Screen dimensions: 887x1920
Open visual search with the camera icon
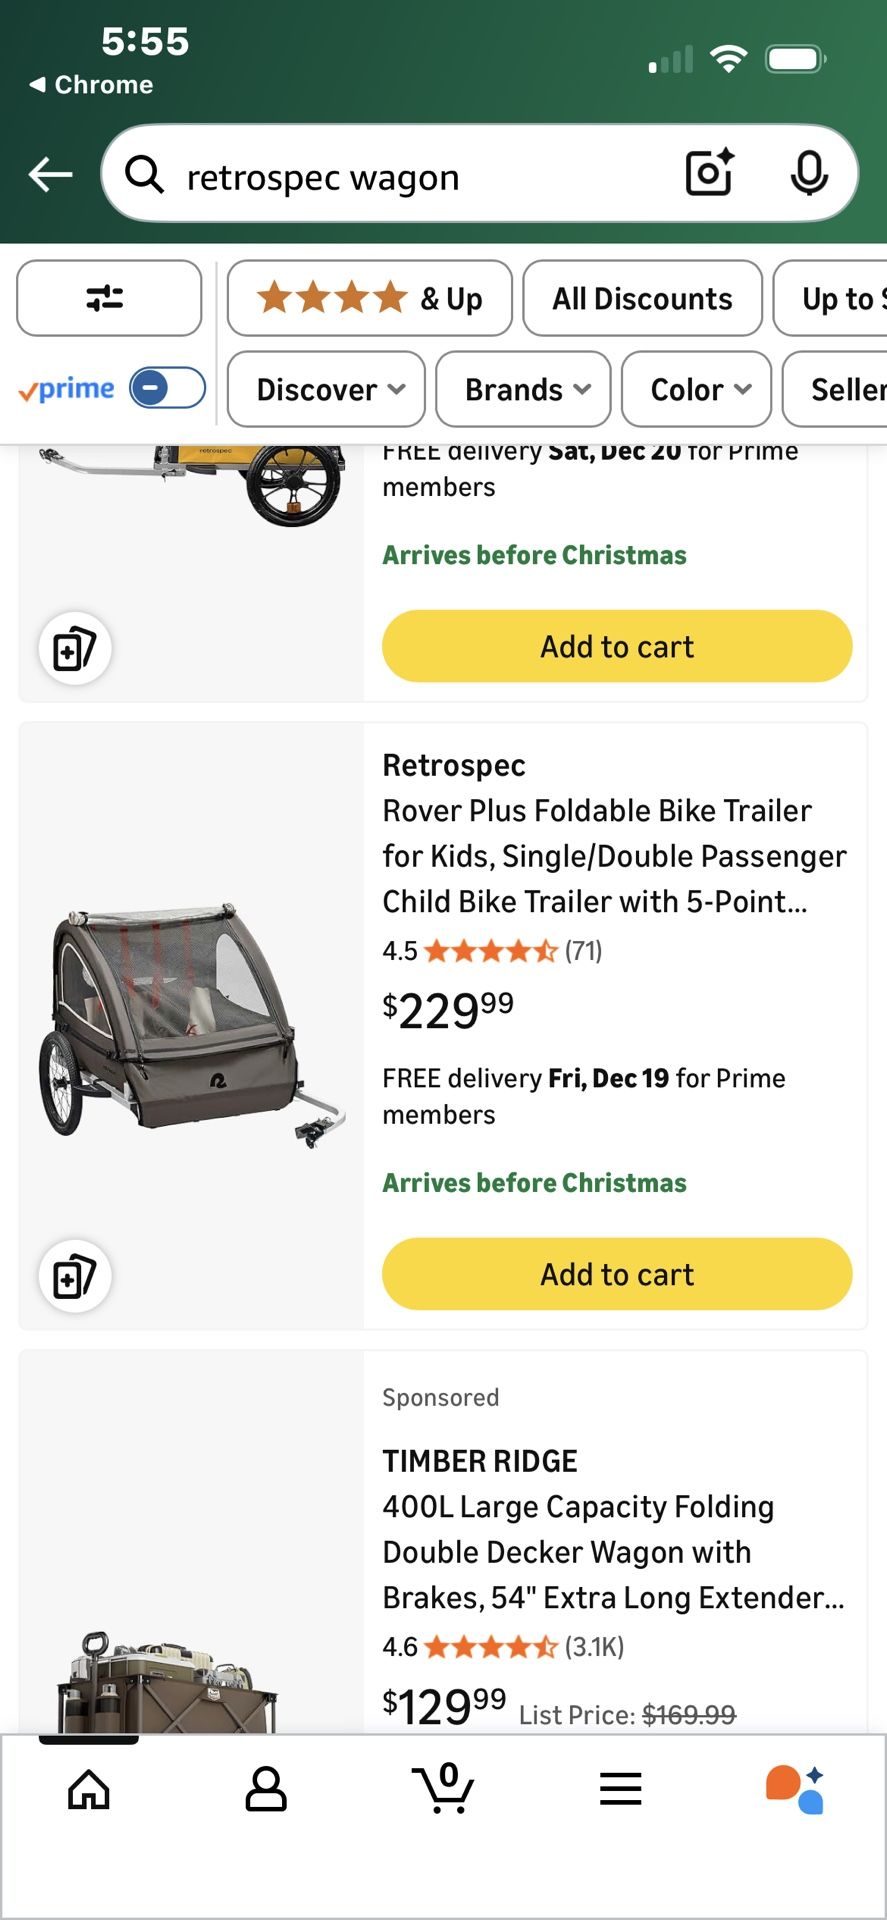point(708,173)
